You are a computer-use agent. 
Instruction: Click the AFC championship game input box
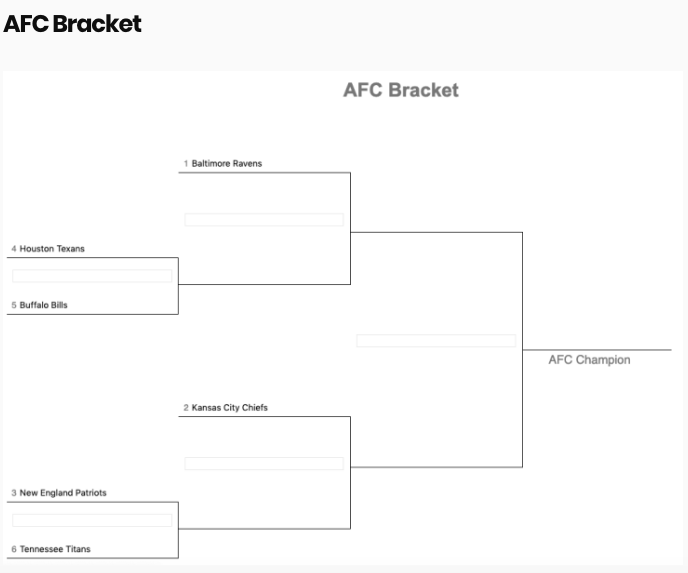coord(436,341)
